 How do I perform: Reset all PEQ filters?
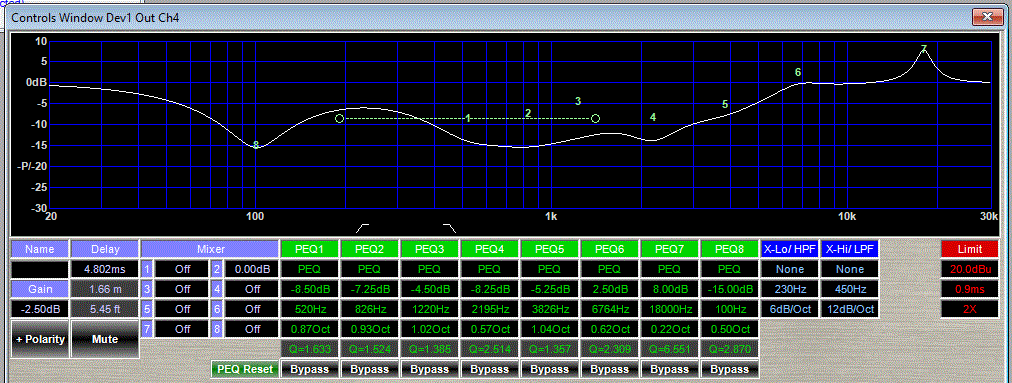click(x=245, y=369)
